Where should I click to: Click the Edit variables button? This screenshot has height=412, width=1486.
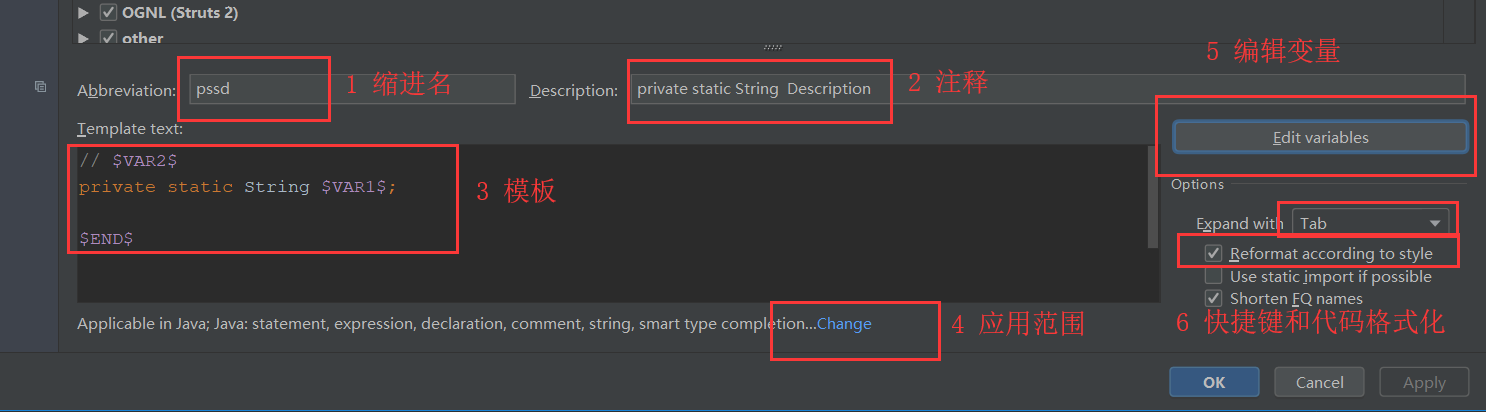pos(1319,138)
